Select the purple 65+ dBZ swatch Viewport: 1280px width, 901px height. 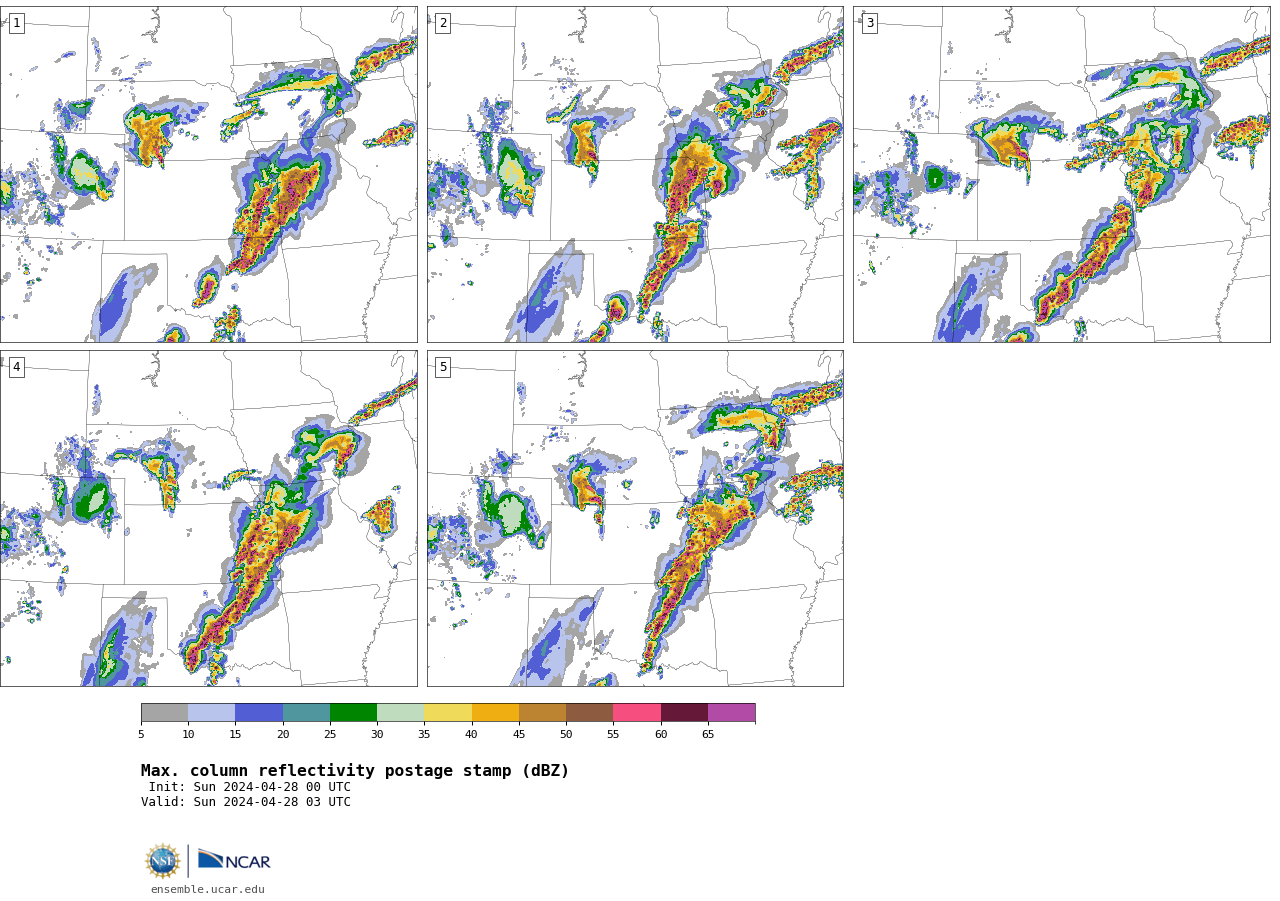tap(731, 713)
